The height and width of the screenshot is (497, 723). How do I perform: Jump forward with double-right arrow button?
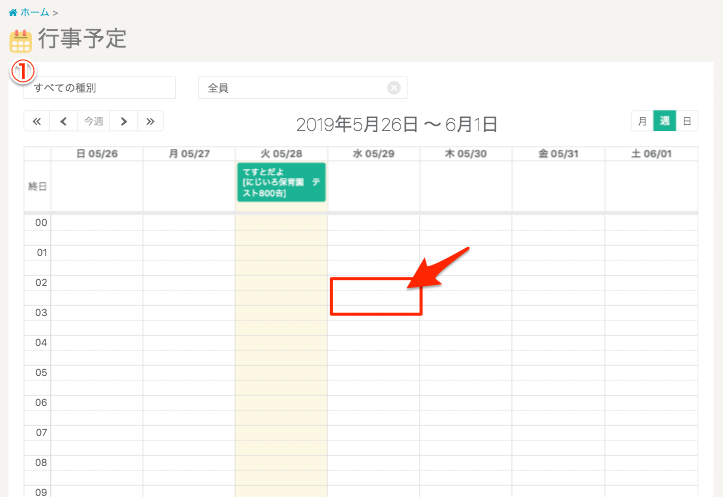click(150, 121)
